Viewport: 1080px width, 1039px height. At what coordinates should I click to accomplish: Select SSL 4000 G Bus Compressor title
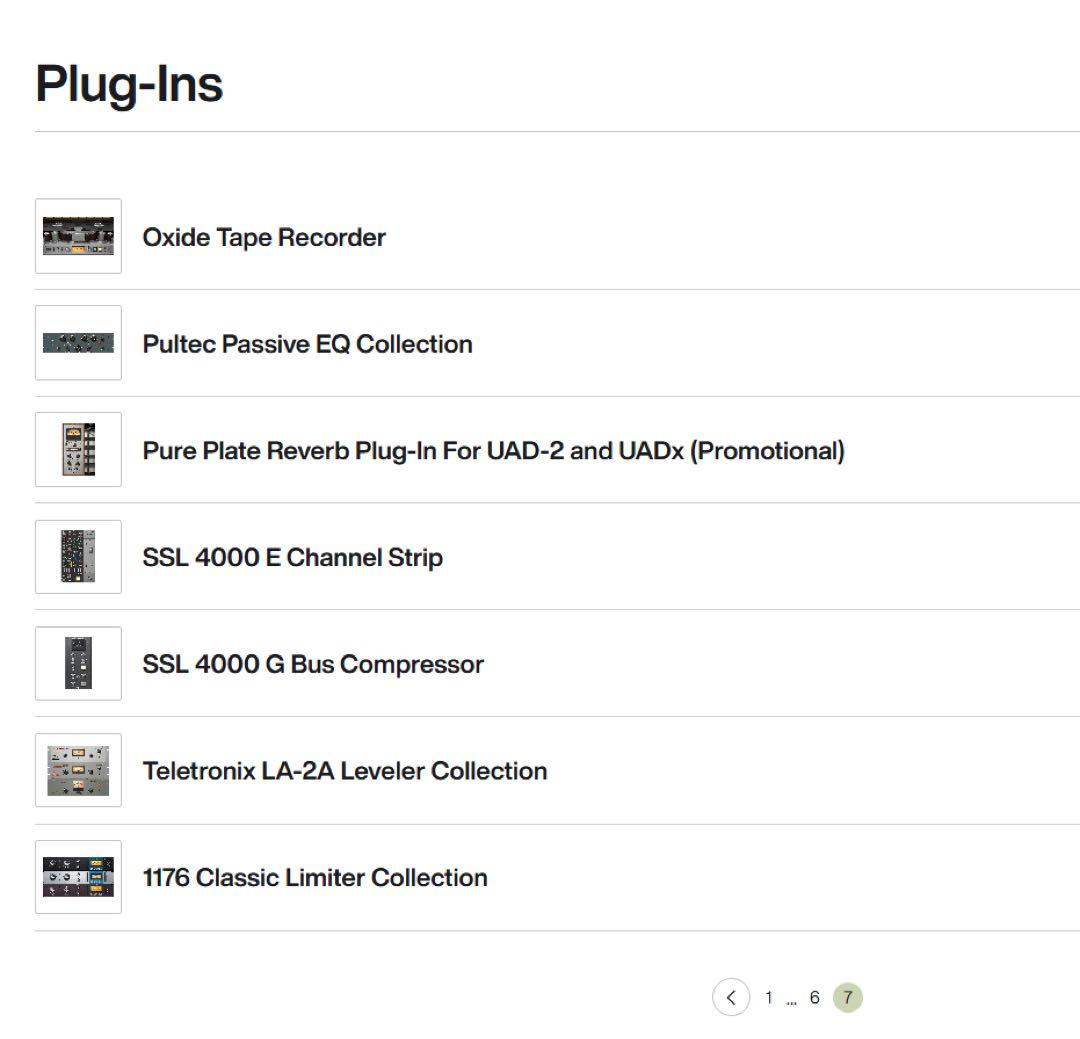pos(313,665)
